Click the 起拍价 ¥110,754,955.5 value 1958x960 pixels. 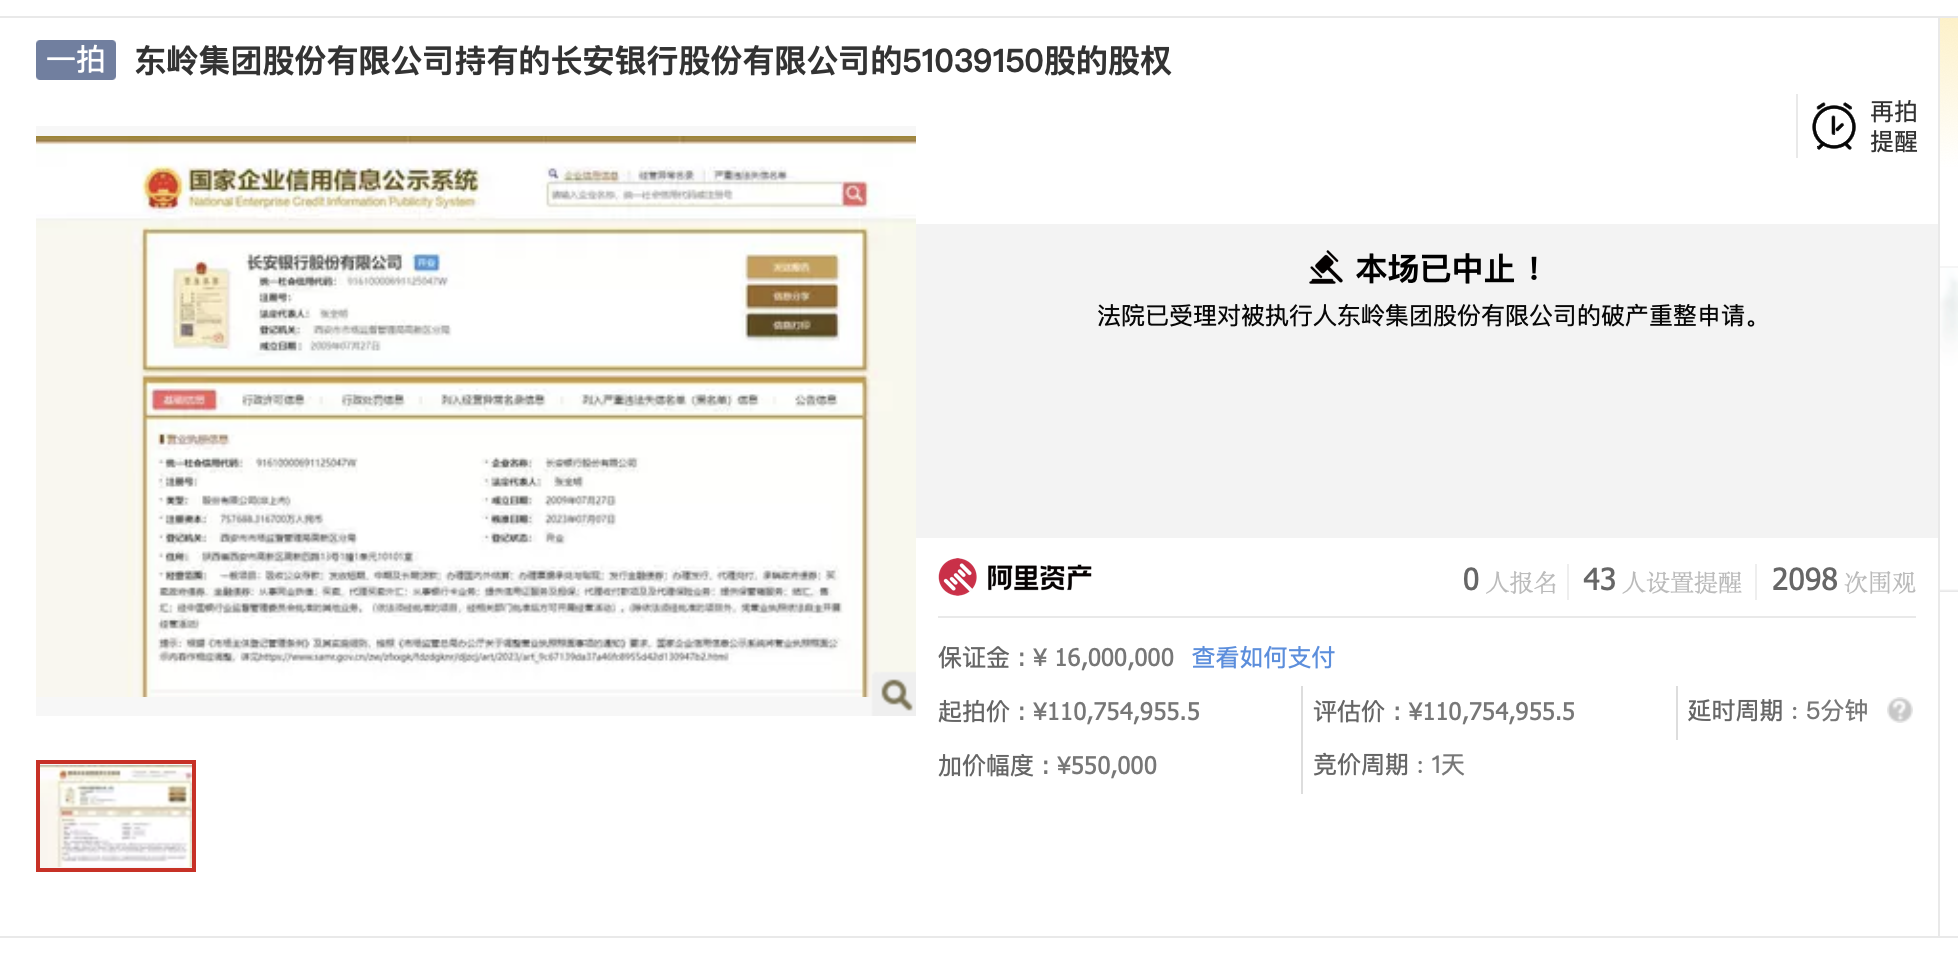[1115, 711]
